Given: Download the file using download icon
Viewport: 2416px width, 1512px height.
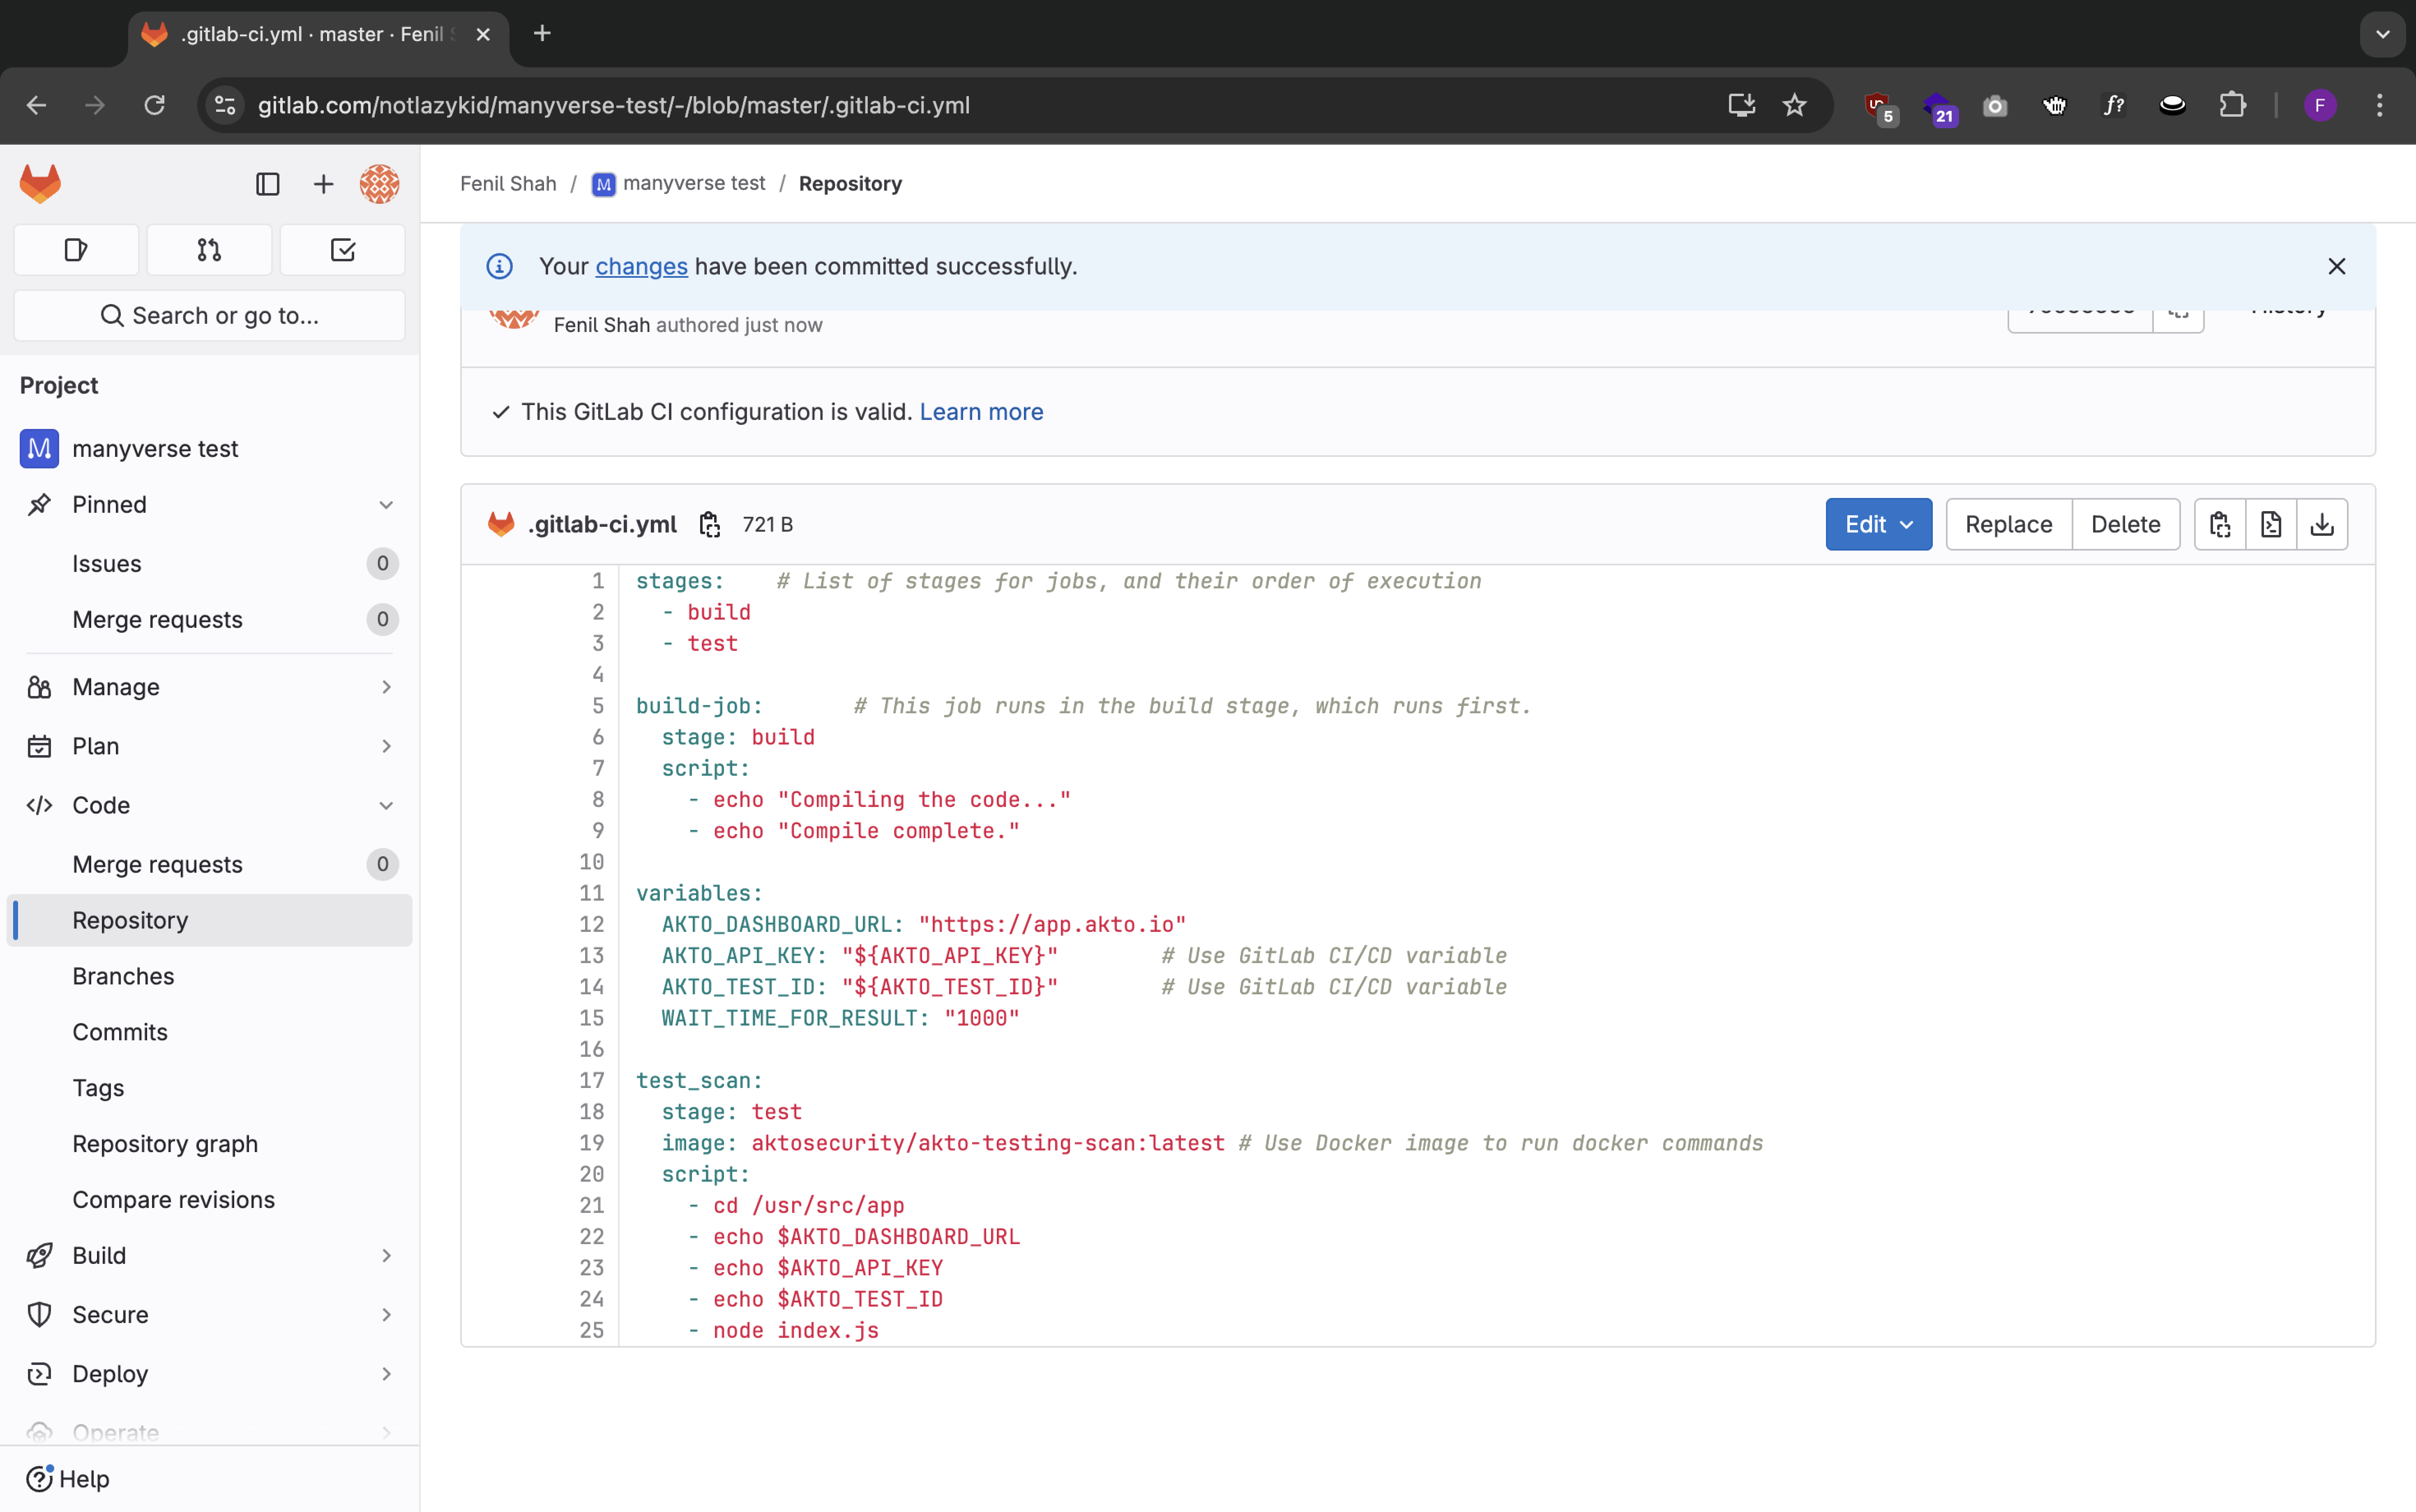Looking at the screenshot, I should click(x=2322, y=524).
